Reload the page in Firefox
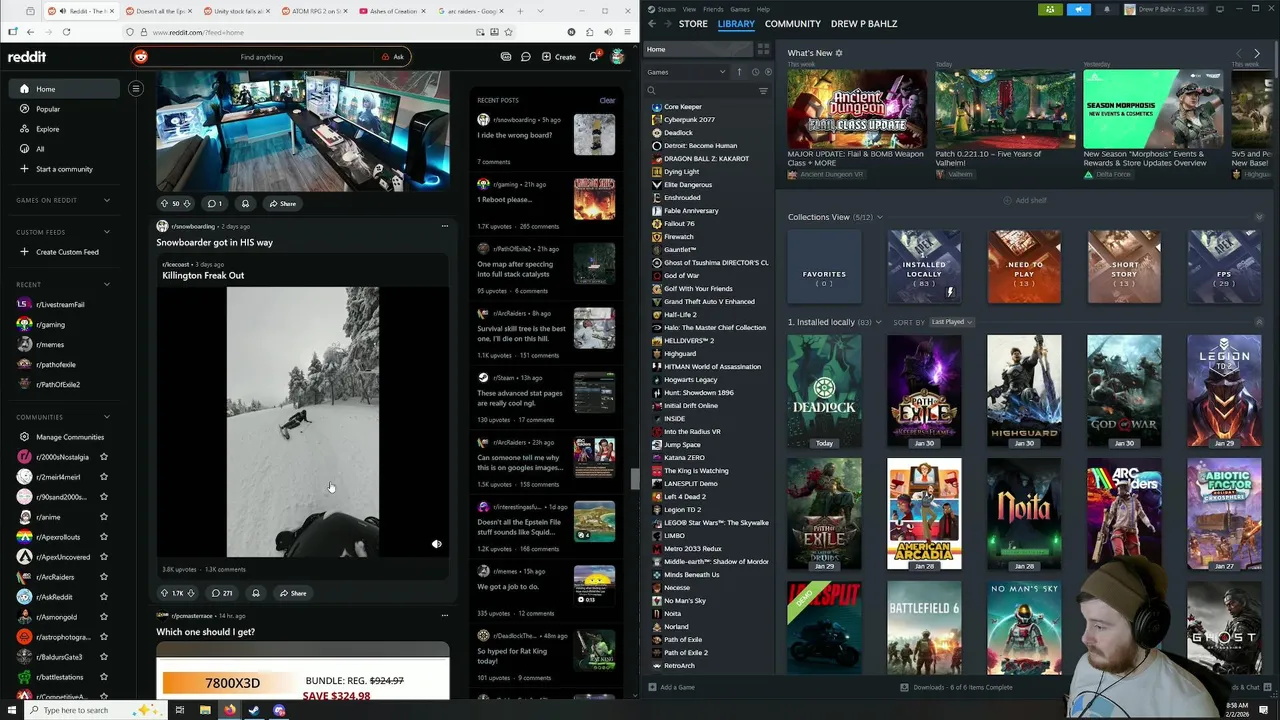 66,32
